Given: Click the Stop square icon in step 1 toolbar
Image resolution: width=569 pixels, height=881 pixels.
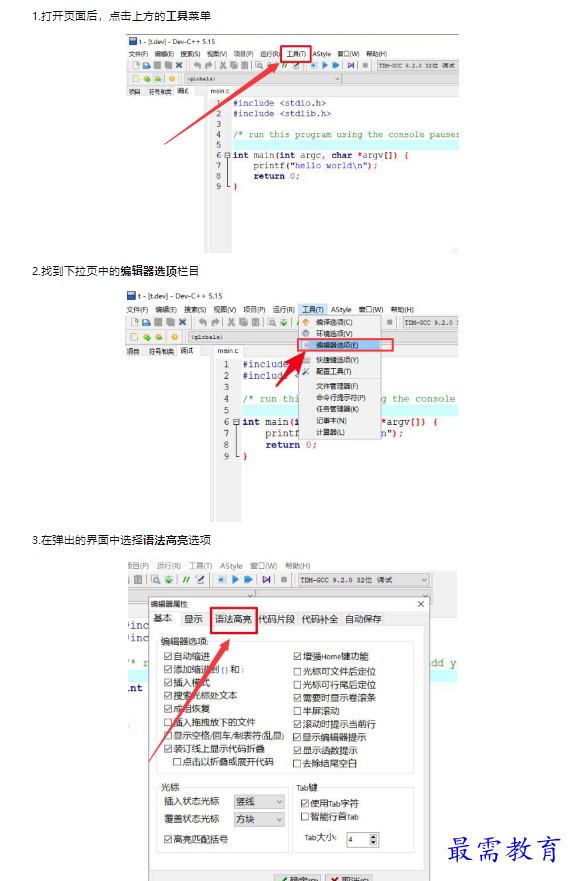Looking at the screenshot, I should click(365, 66).
